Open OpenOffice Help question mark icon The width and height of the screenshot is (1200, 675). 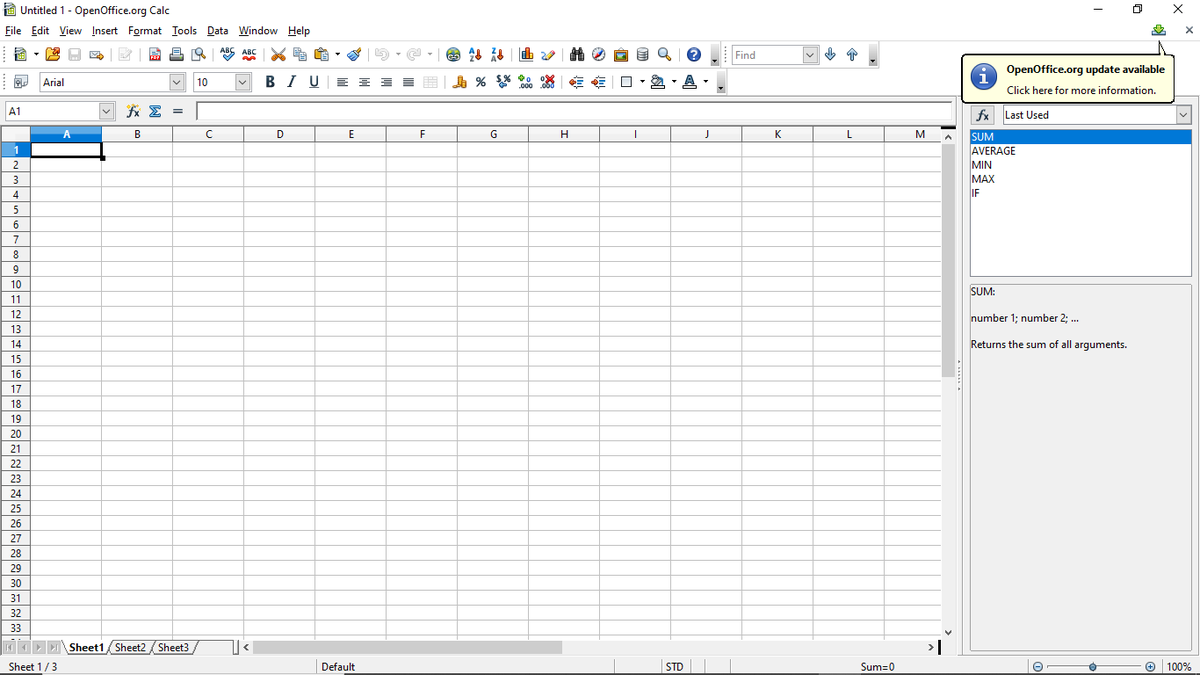pos(692,55)
